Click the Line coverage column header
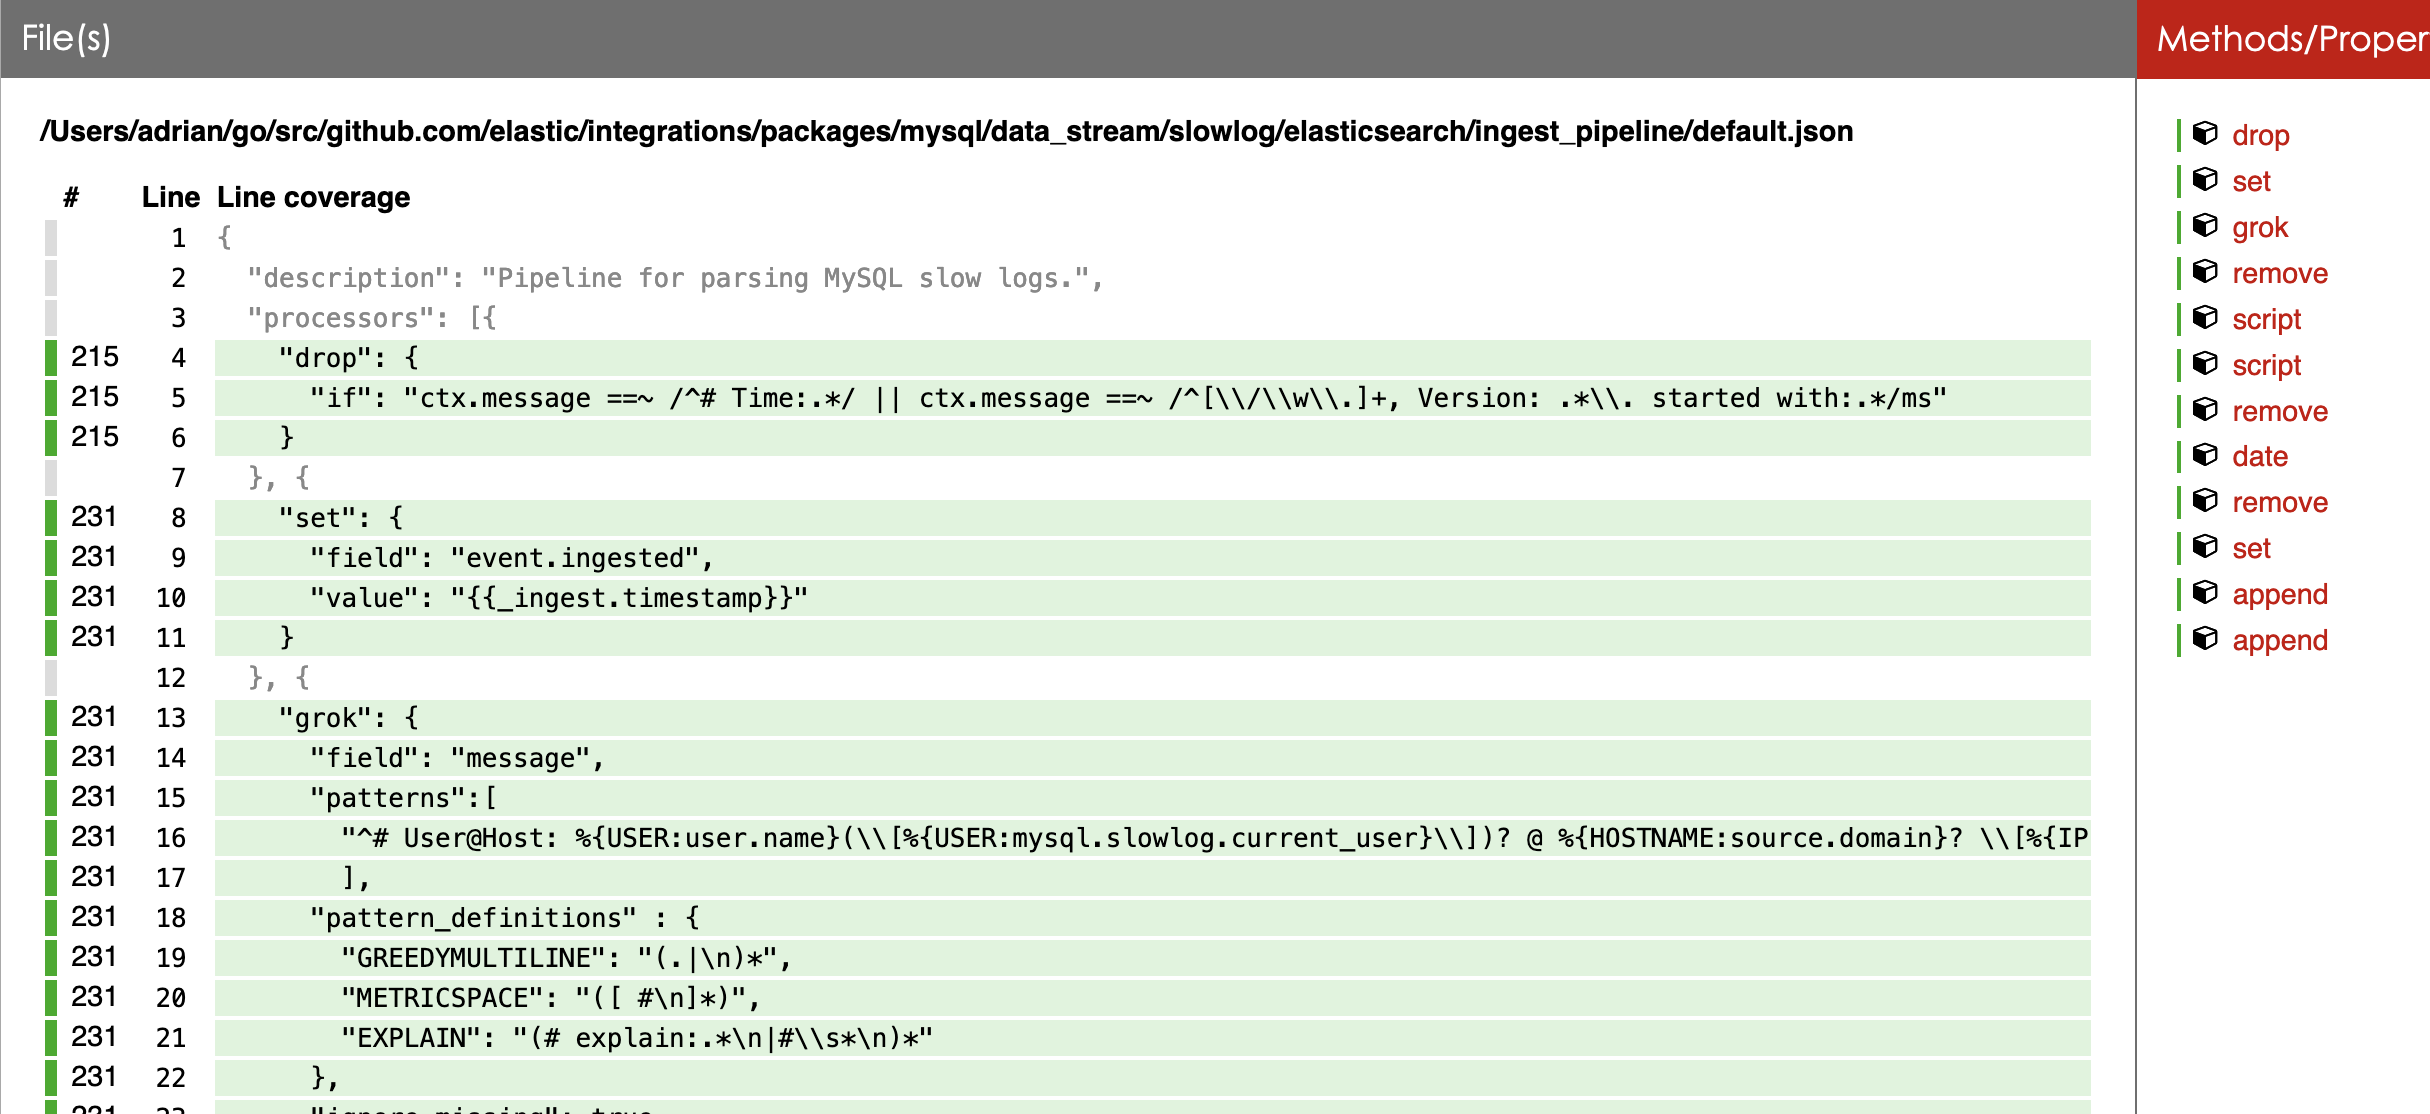Viewport: 2430px width, 1114px height. tap(313, 197)
